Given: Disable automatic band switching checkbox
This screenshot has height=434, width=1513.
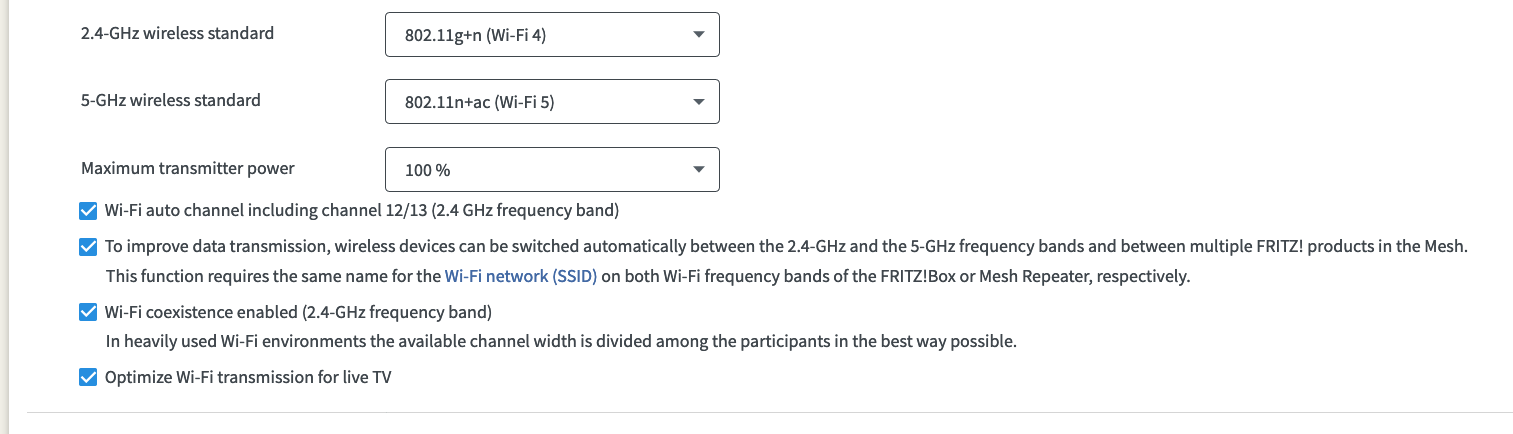Looking at the screenshot, I should point(88,246).
